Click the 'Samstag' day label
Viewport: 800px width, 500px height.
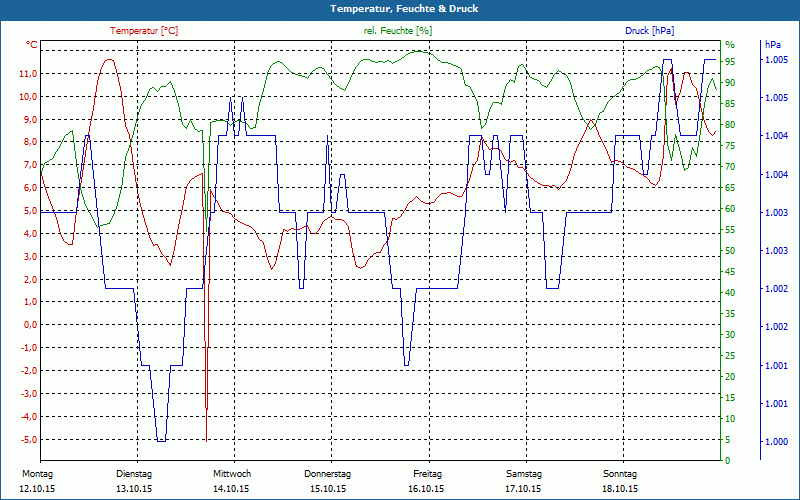click(524, 474)
